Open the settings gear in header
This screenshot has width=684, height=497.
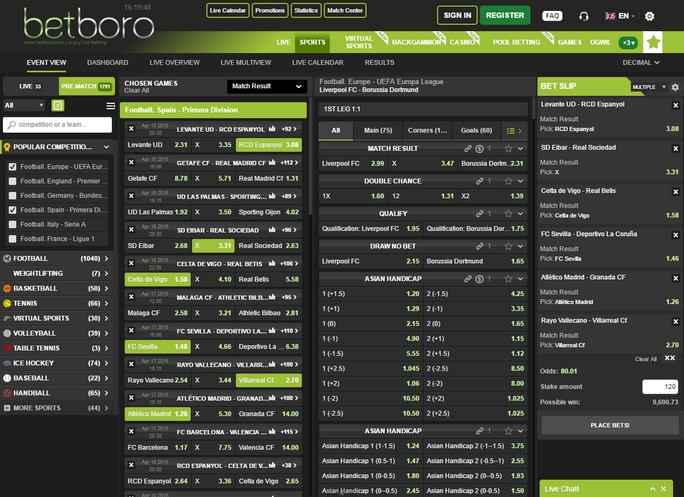coord(649,16)
